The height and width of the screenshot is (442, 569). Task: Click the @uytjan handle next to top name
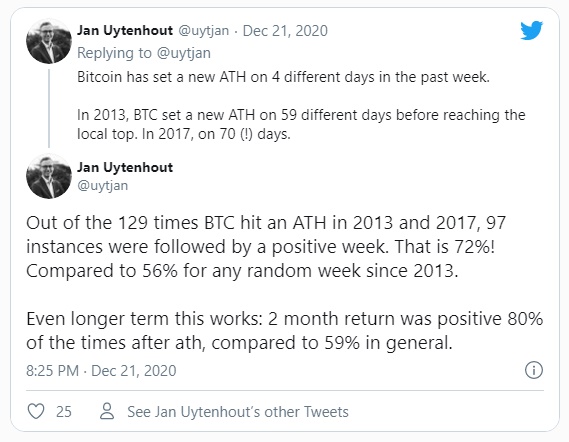tap(203, 31)
